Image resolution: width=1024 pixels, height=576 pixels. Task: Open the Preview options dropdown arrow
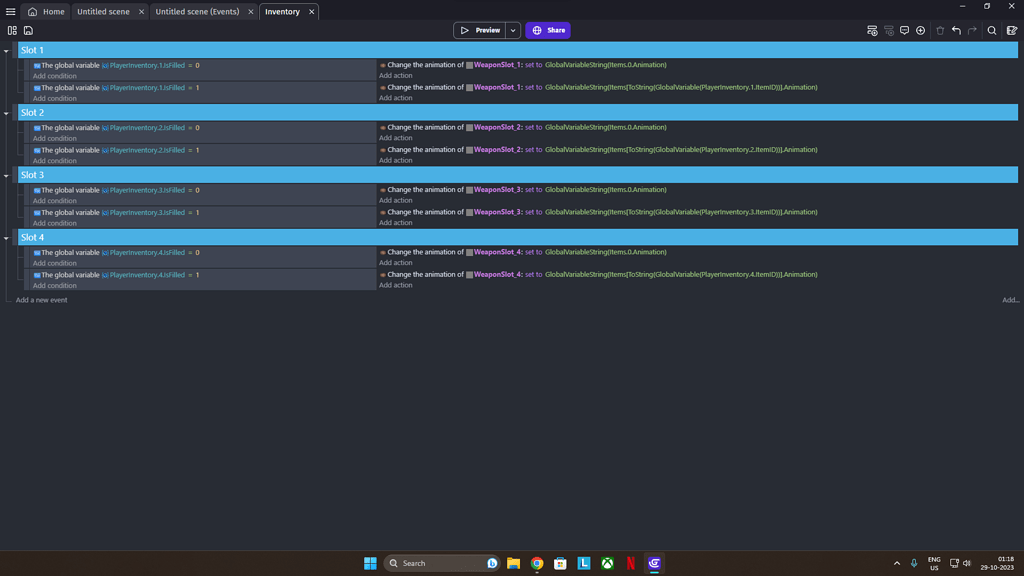pos(513,30)
